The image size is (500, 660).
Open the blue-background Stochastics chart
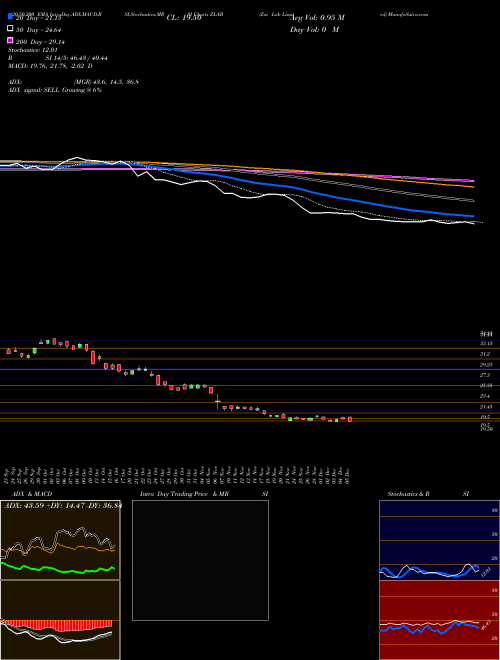[x=439, y=540]
